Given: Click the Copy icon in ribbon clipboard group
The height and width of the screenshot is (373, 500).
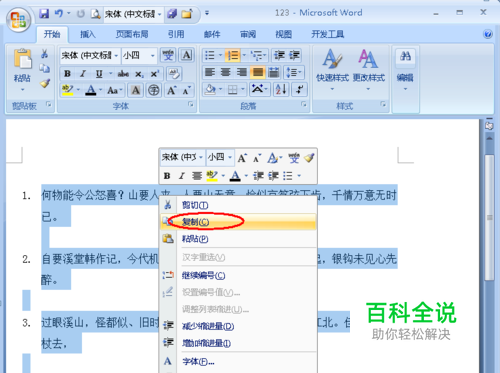Looking at the screenshot, I should 45,68.
